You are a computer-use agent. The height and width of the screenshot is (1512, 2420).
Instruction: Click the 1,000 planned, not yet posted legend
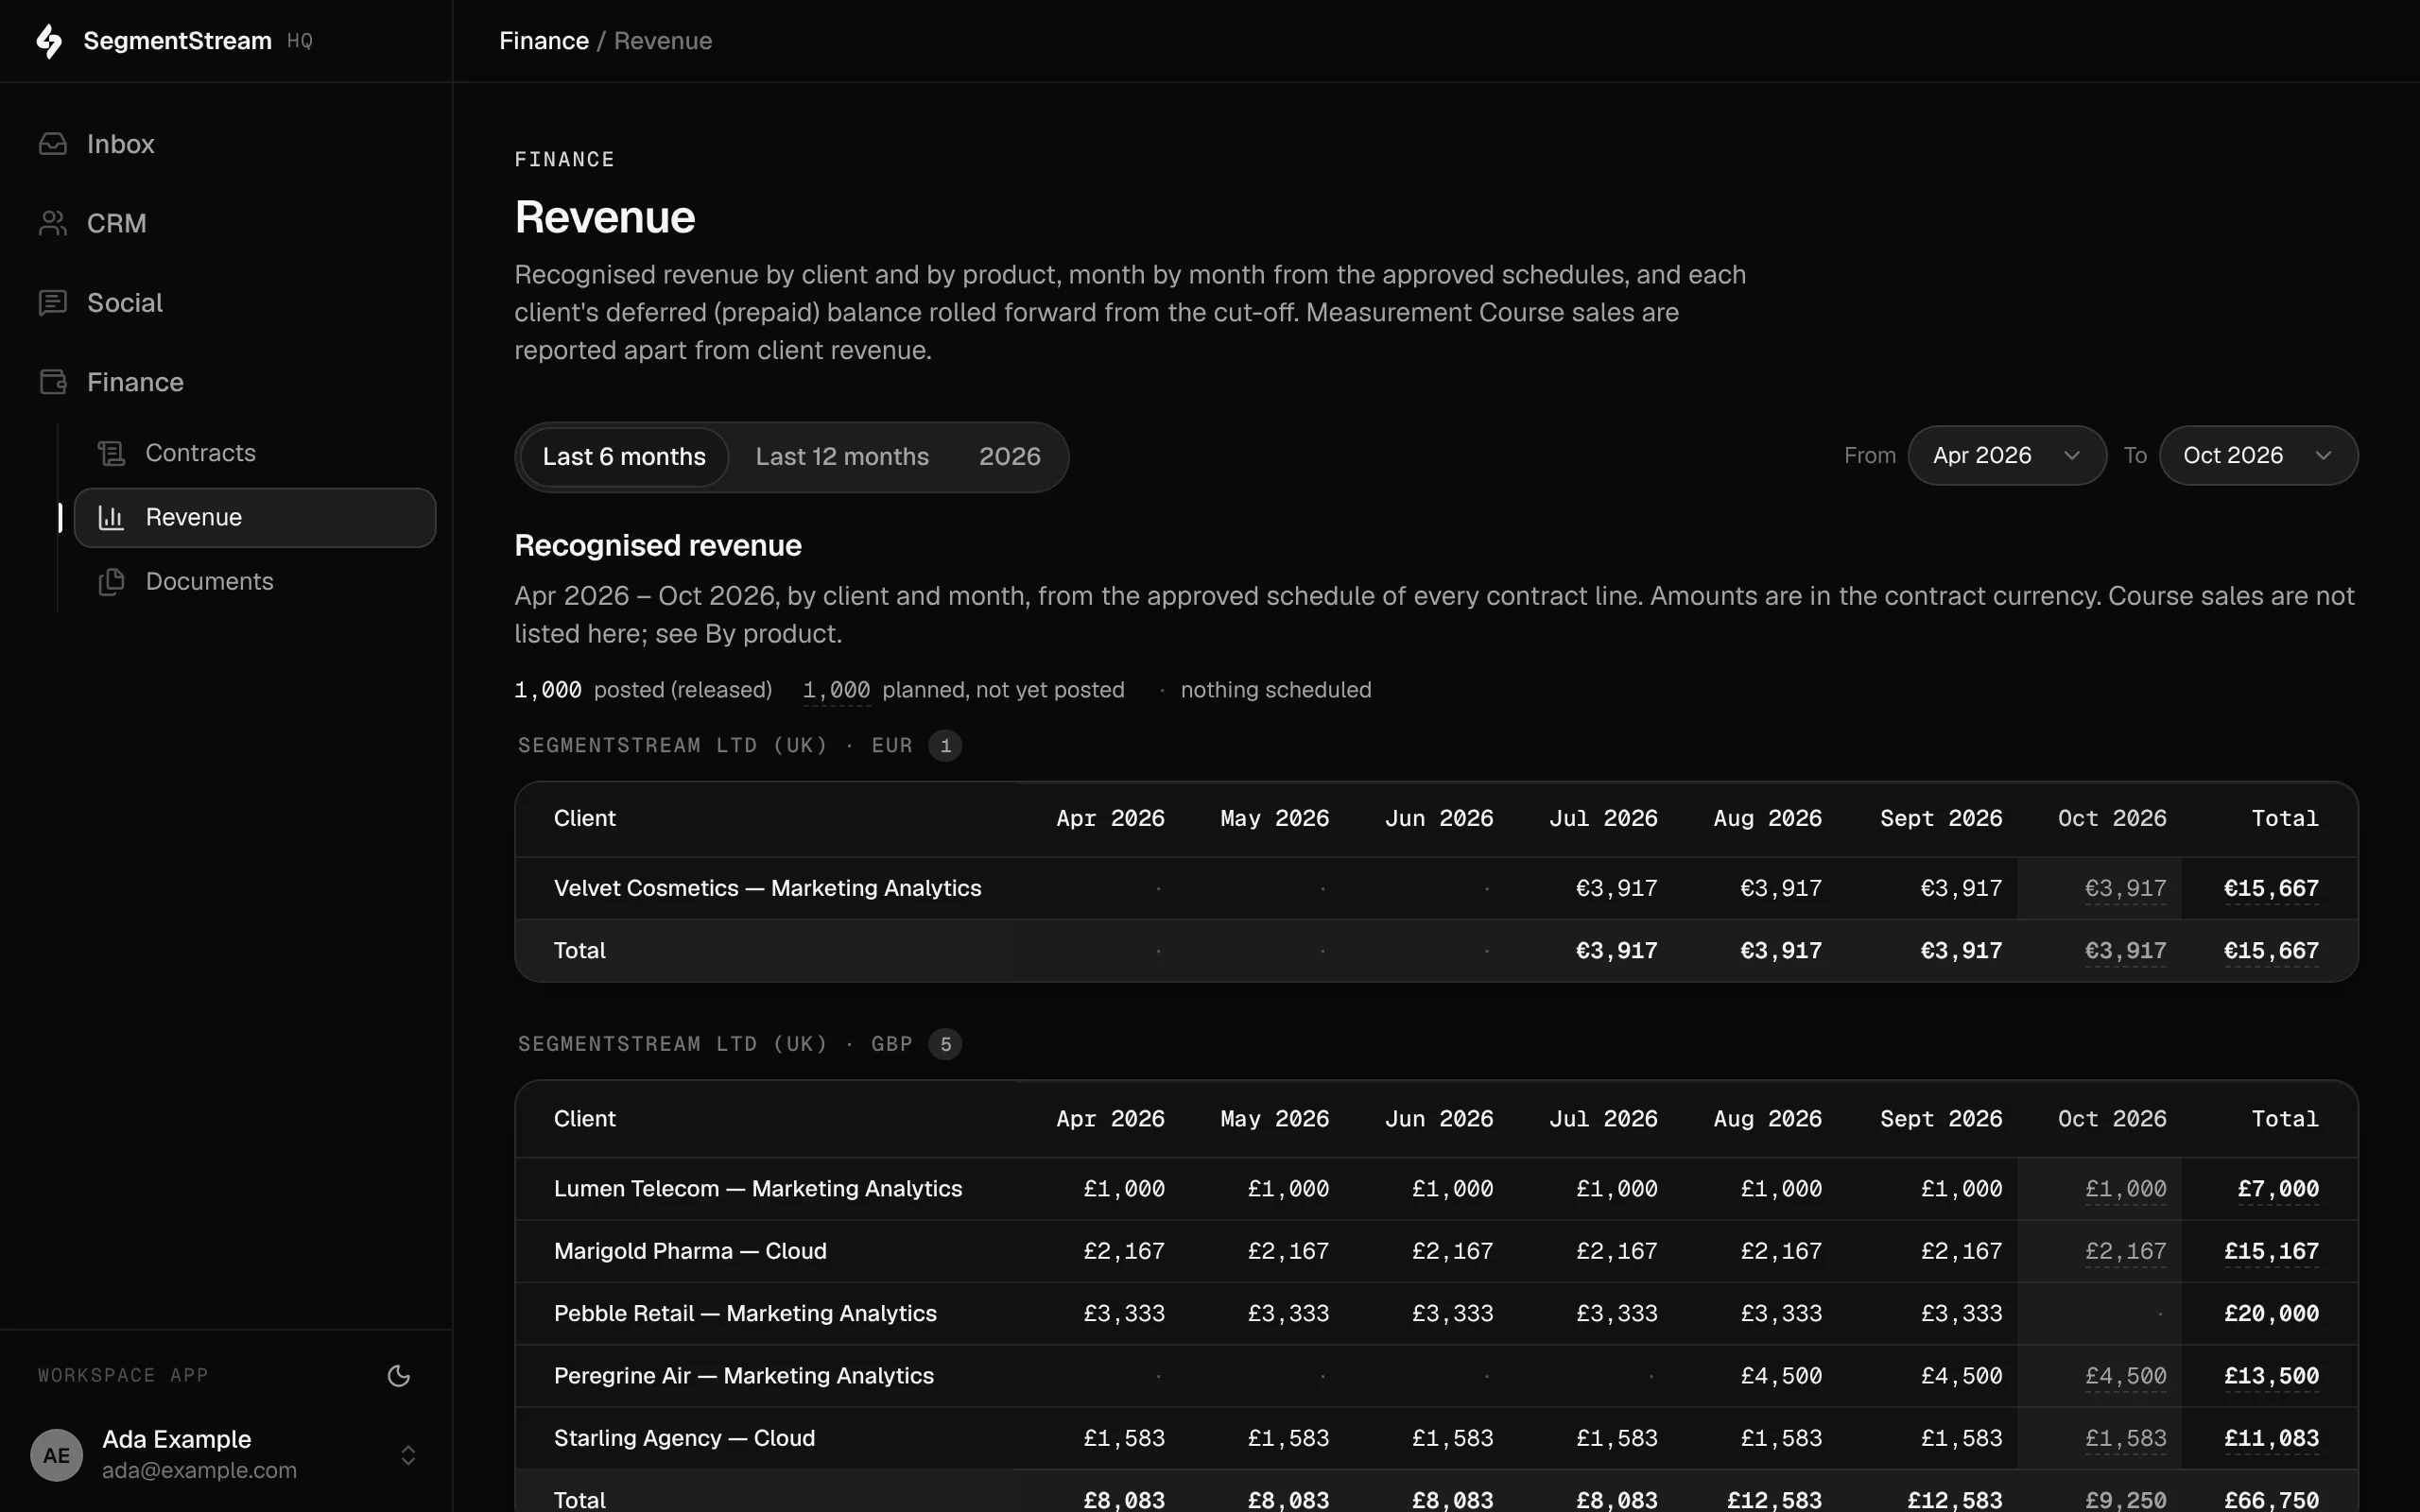click(x=964, y=691)
